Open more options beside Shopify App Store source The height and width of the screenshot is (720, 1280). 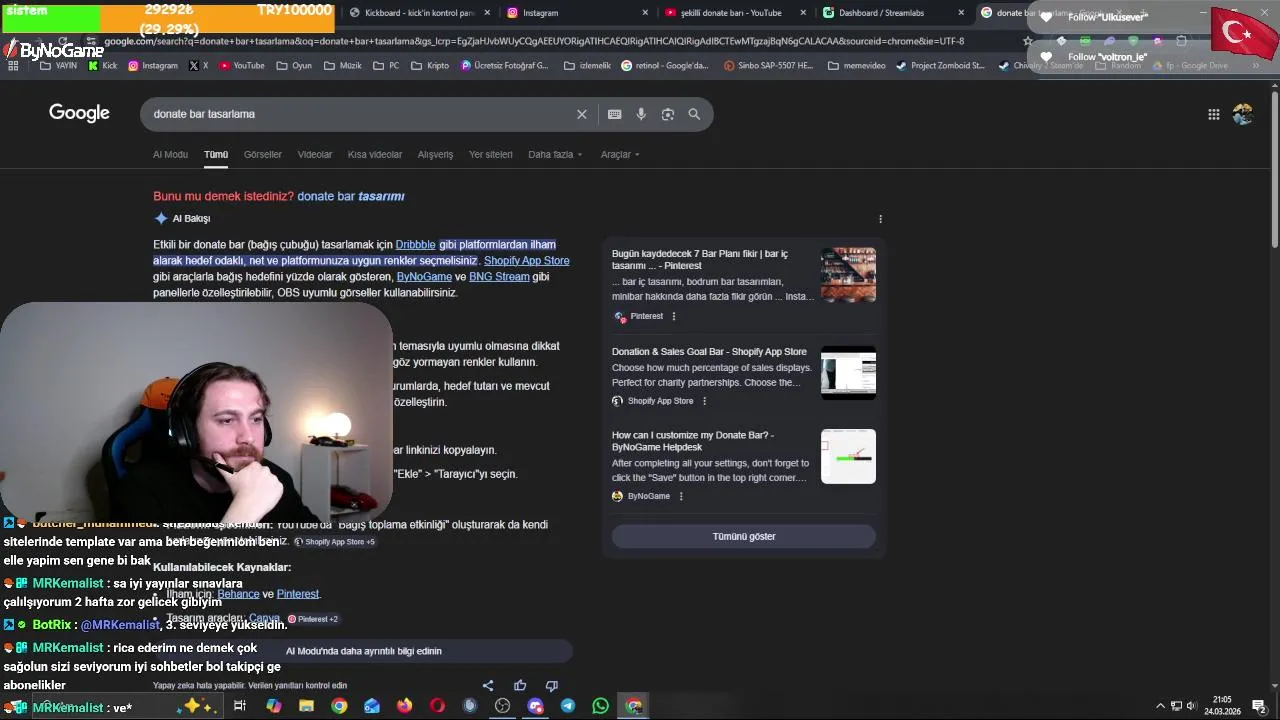(704, 401)
